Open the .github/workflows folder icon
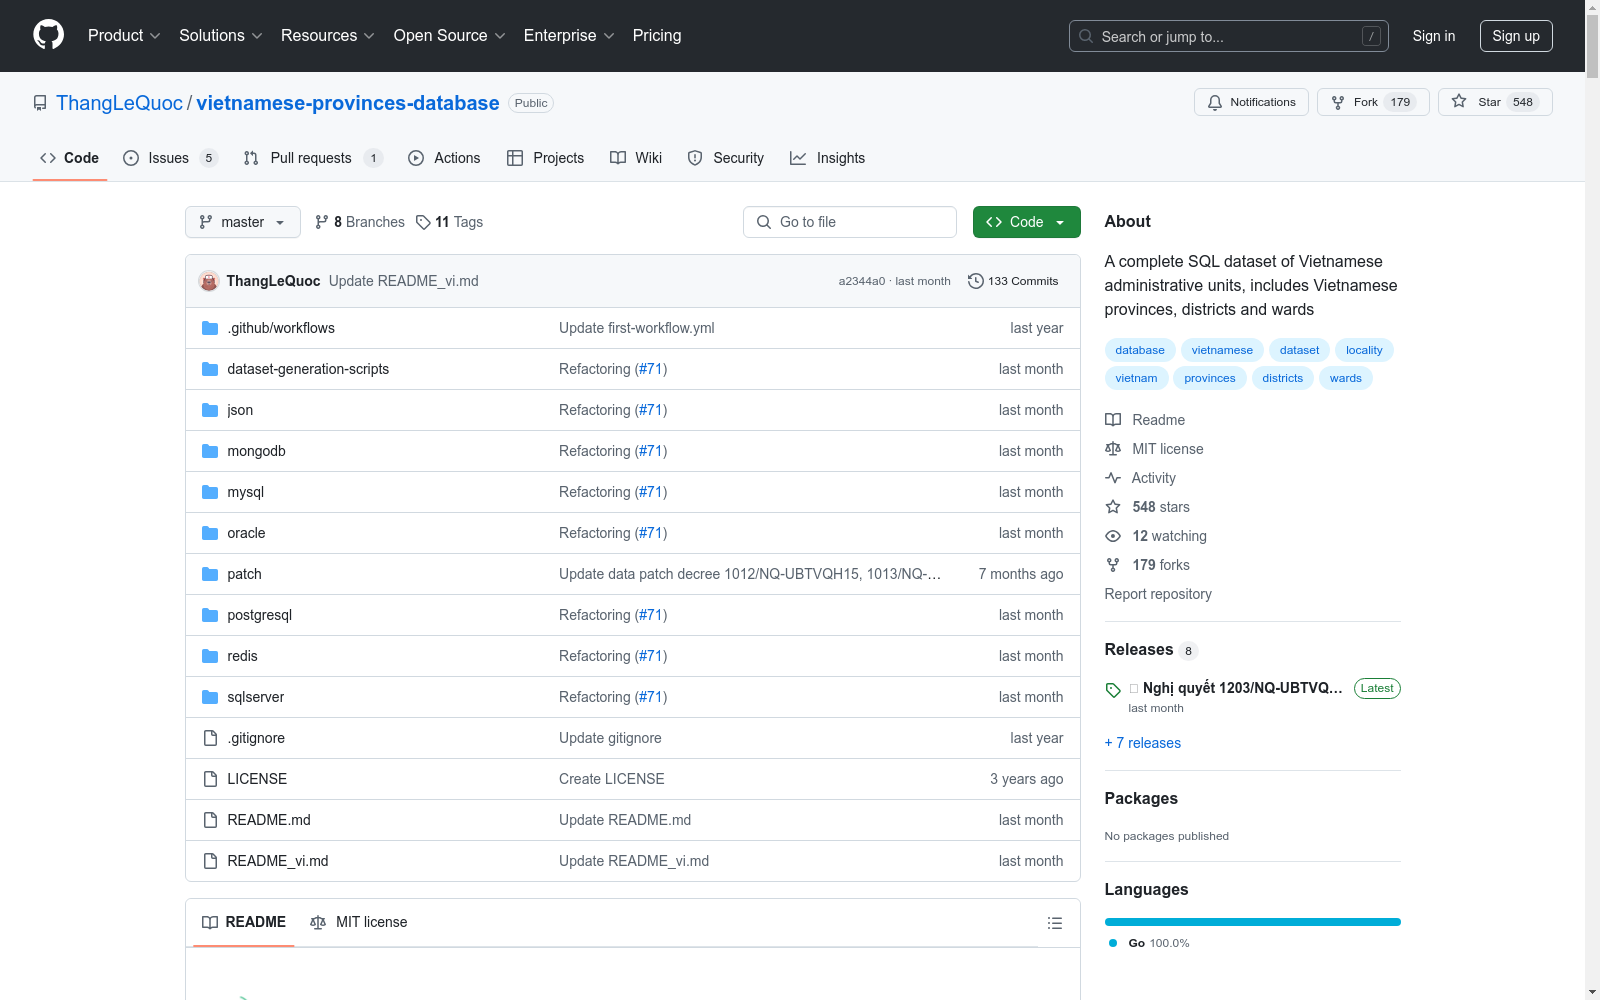The width and height of the screenshot is (1600, 1000). tap(210, 328)
